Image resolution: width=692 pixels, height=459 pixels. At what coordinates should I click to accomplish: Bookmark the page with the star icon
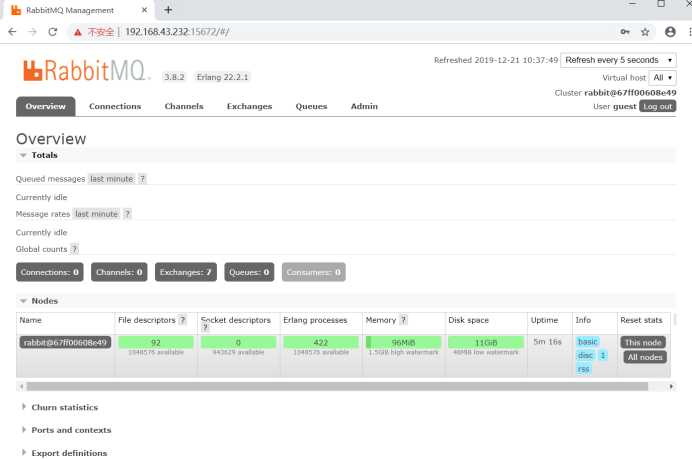[x=645, y=32]
